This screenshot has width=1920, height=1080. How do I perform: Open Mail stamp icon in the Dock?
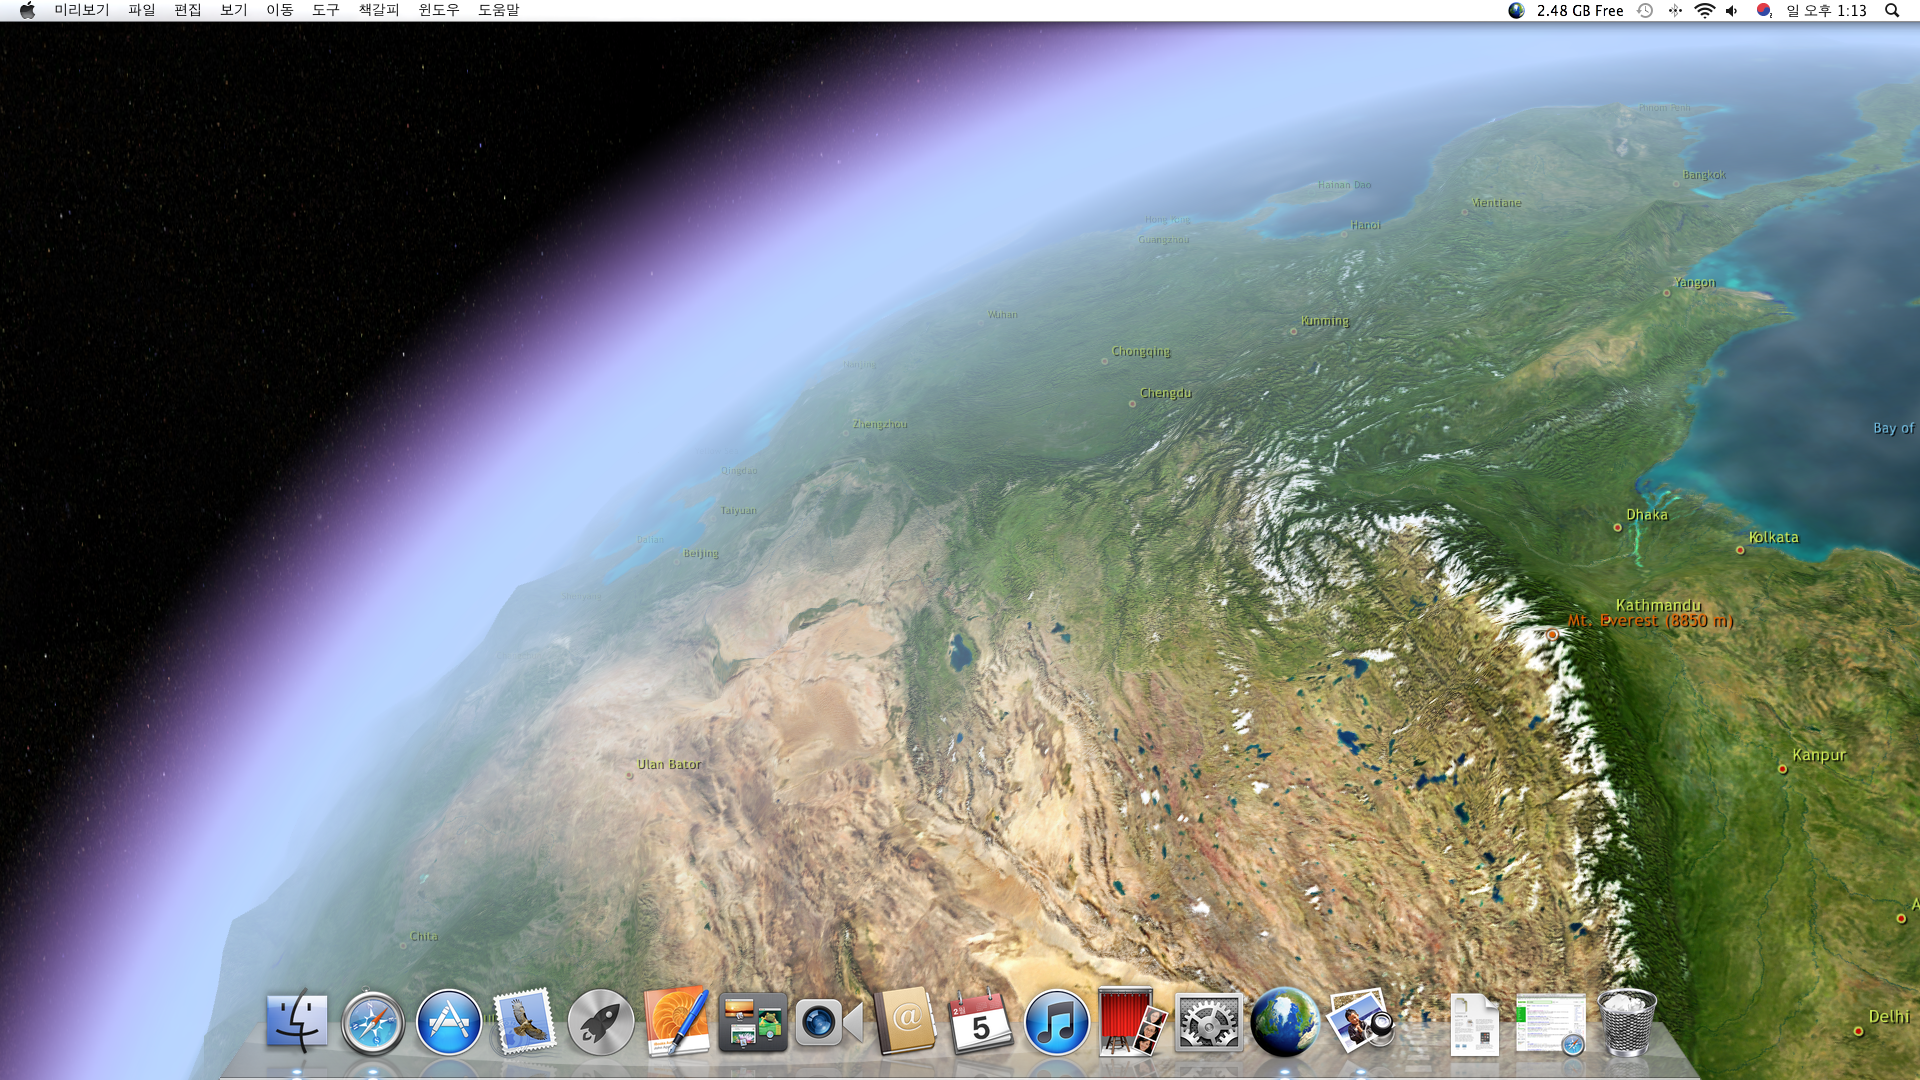tap(524, 1022)
